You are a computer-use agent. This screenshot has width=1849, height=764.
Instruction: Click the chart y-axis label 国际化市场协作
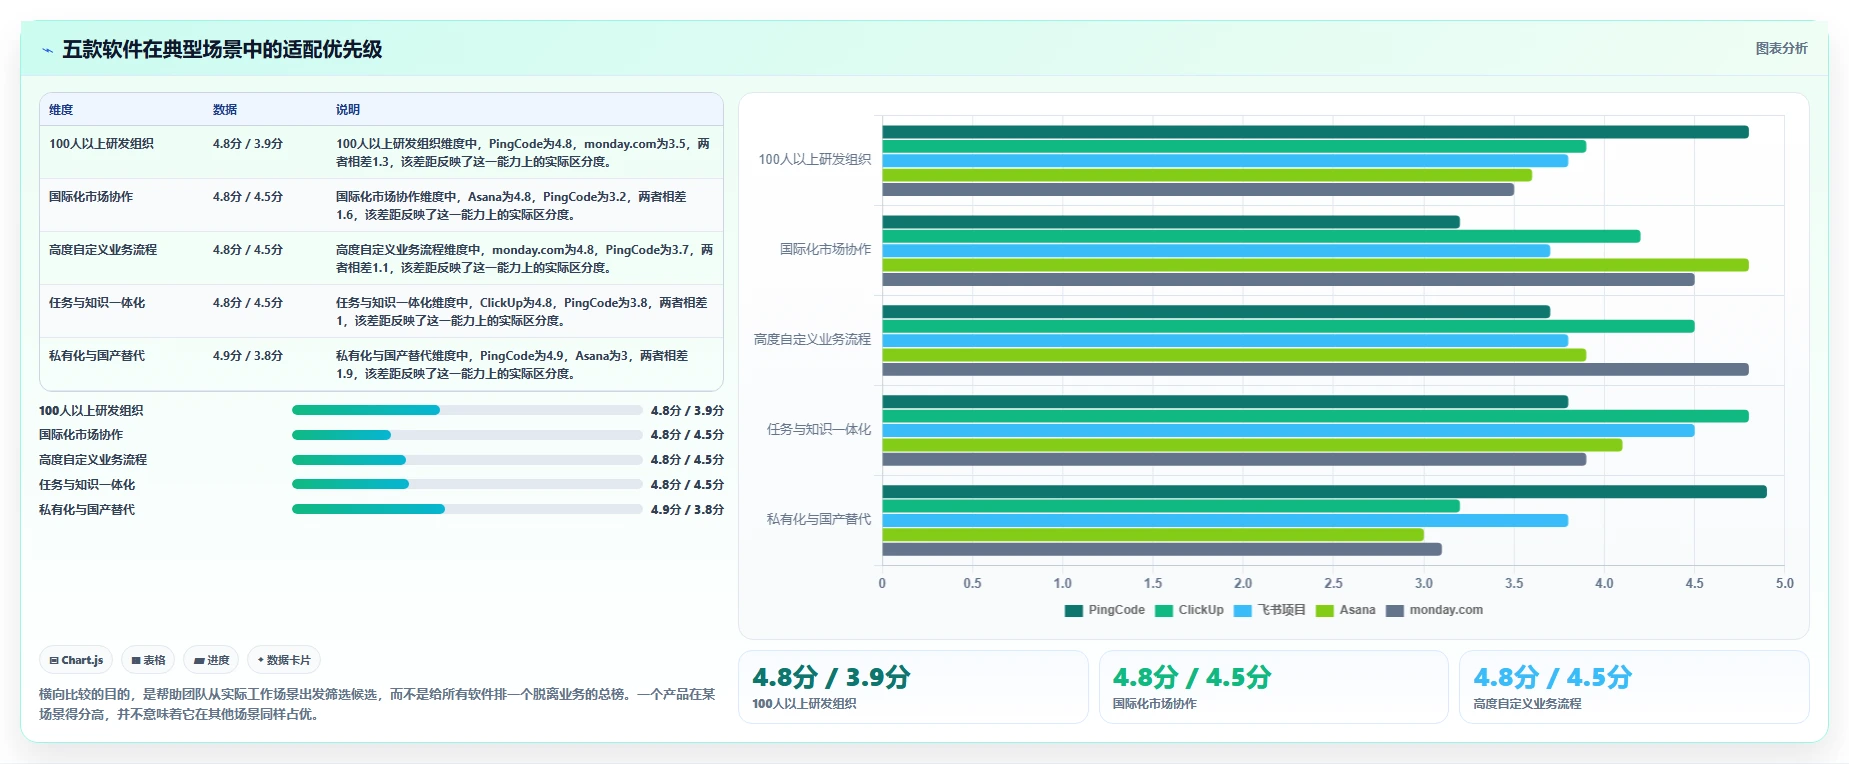coord(825,250)
